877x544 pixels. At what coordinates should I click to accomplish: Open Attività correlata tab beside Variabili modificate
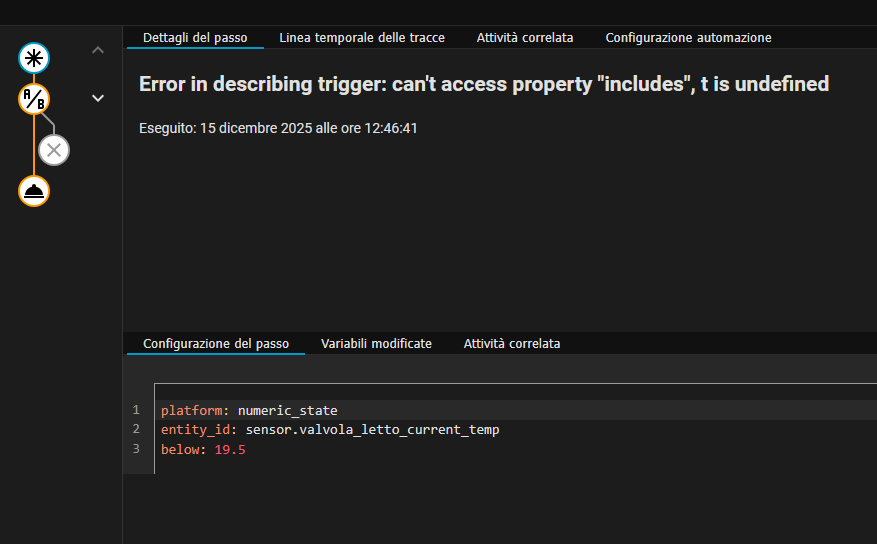[511, 343]
